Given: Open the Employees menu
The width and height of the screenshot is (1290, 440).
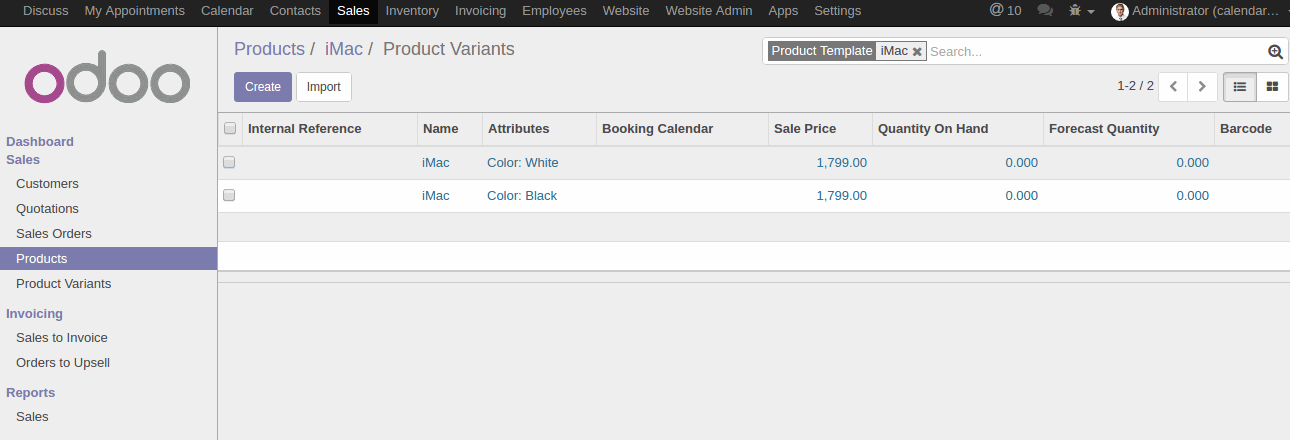Looking at the screenshot, I should pyautogui.click(x=554, y=11).
